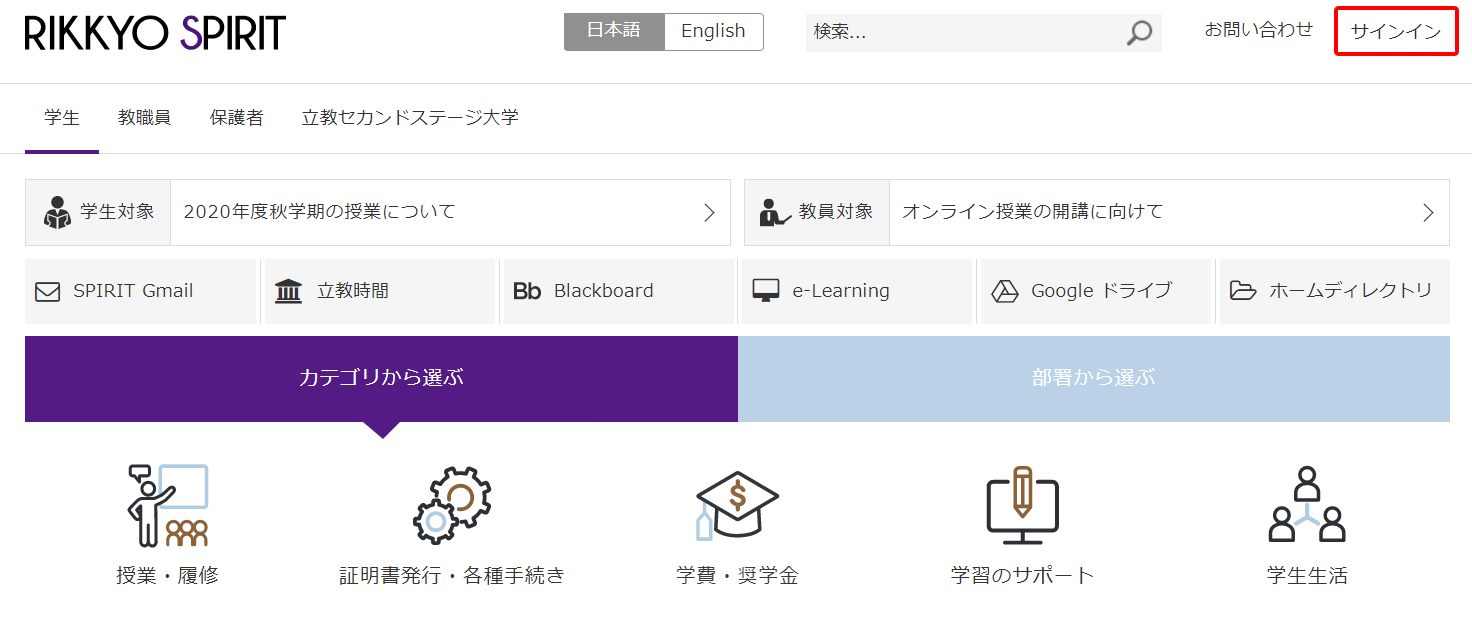1472x629 pixels.
Task: Click the サインイン button
Action: (1396, 31)
